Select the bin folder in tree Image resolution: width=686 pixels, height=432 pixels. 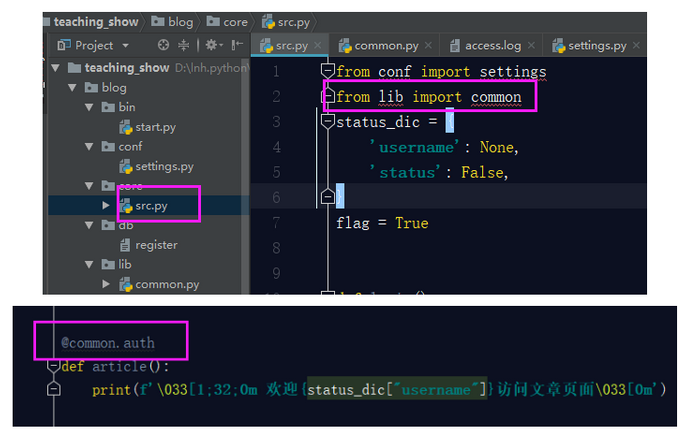tap(127, 107)
